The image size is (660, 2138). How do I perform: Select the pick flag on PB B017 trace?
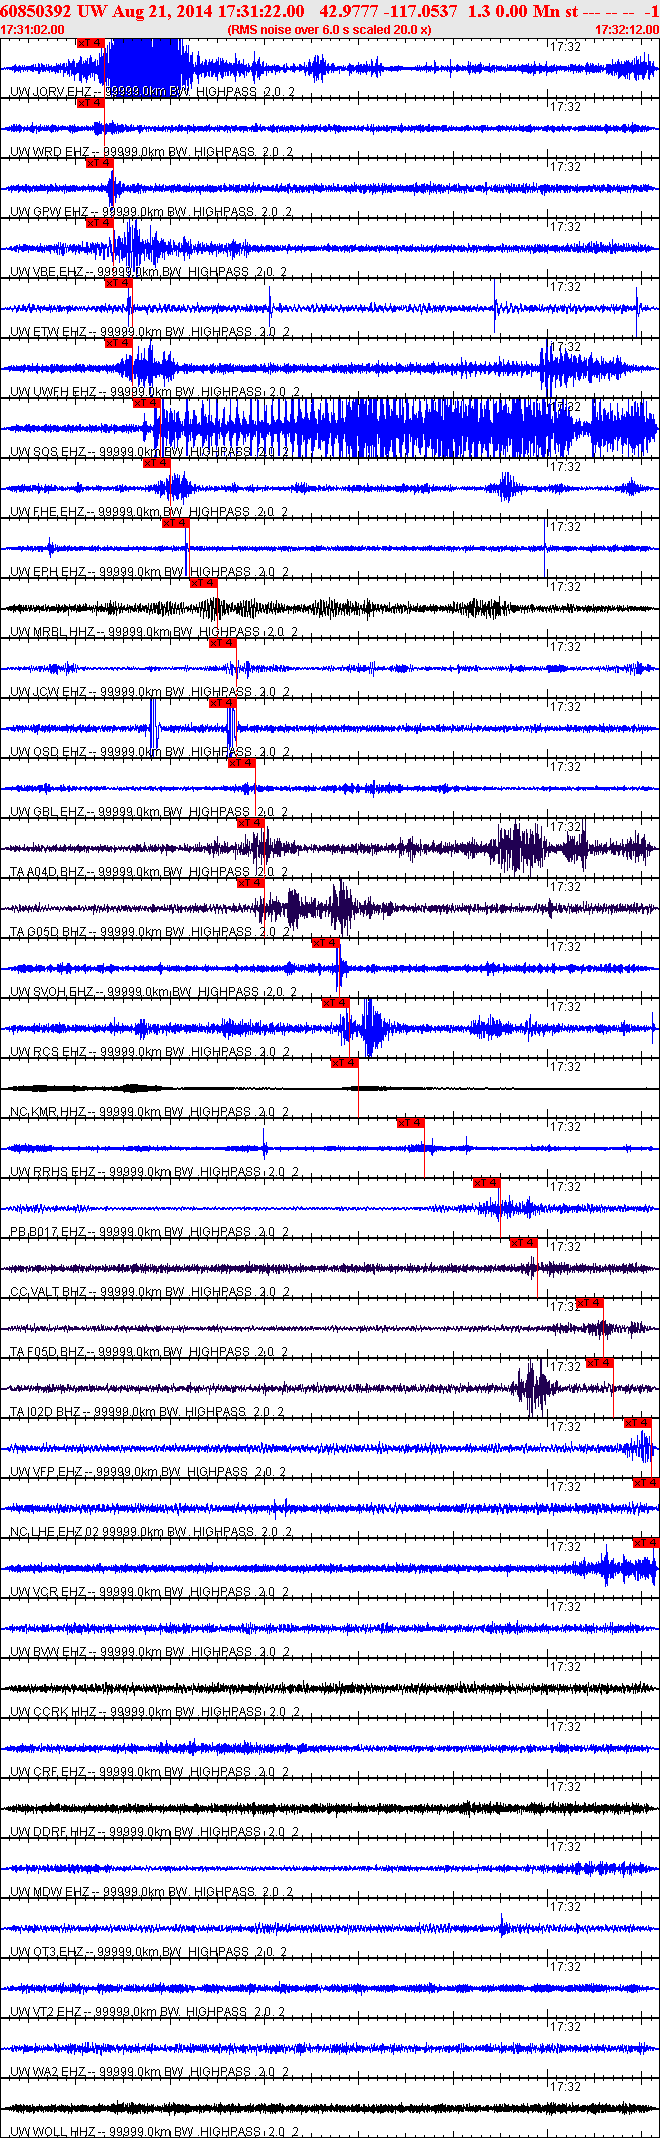tap(487, 1183)
